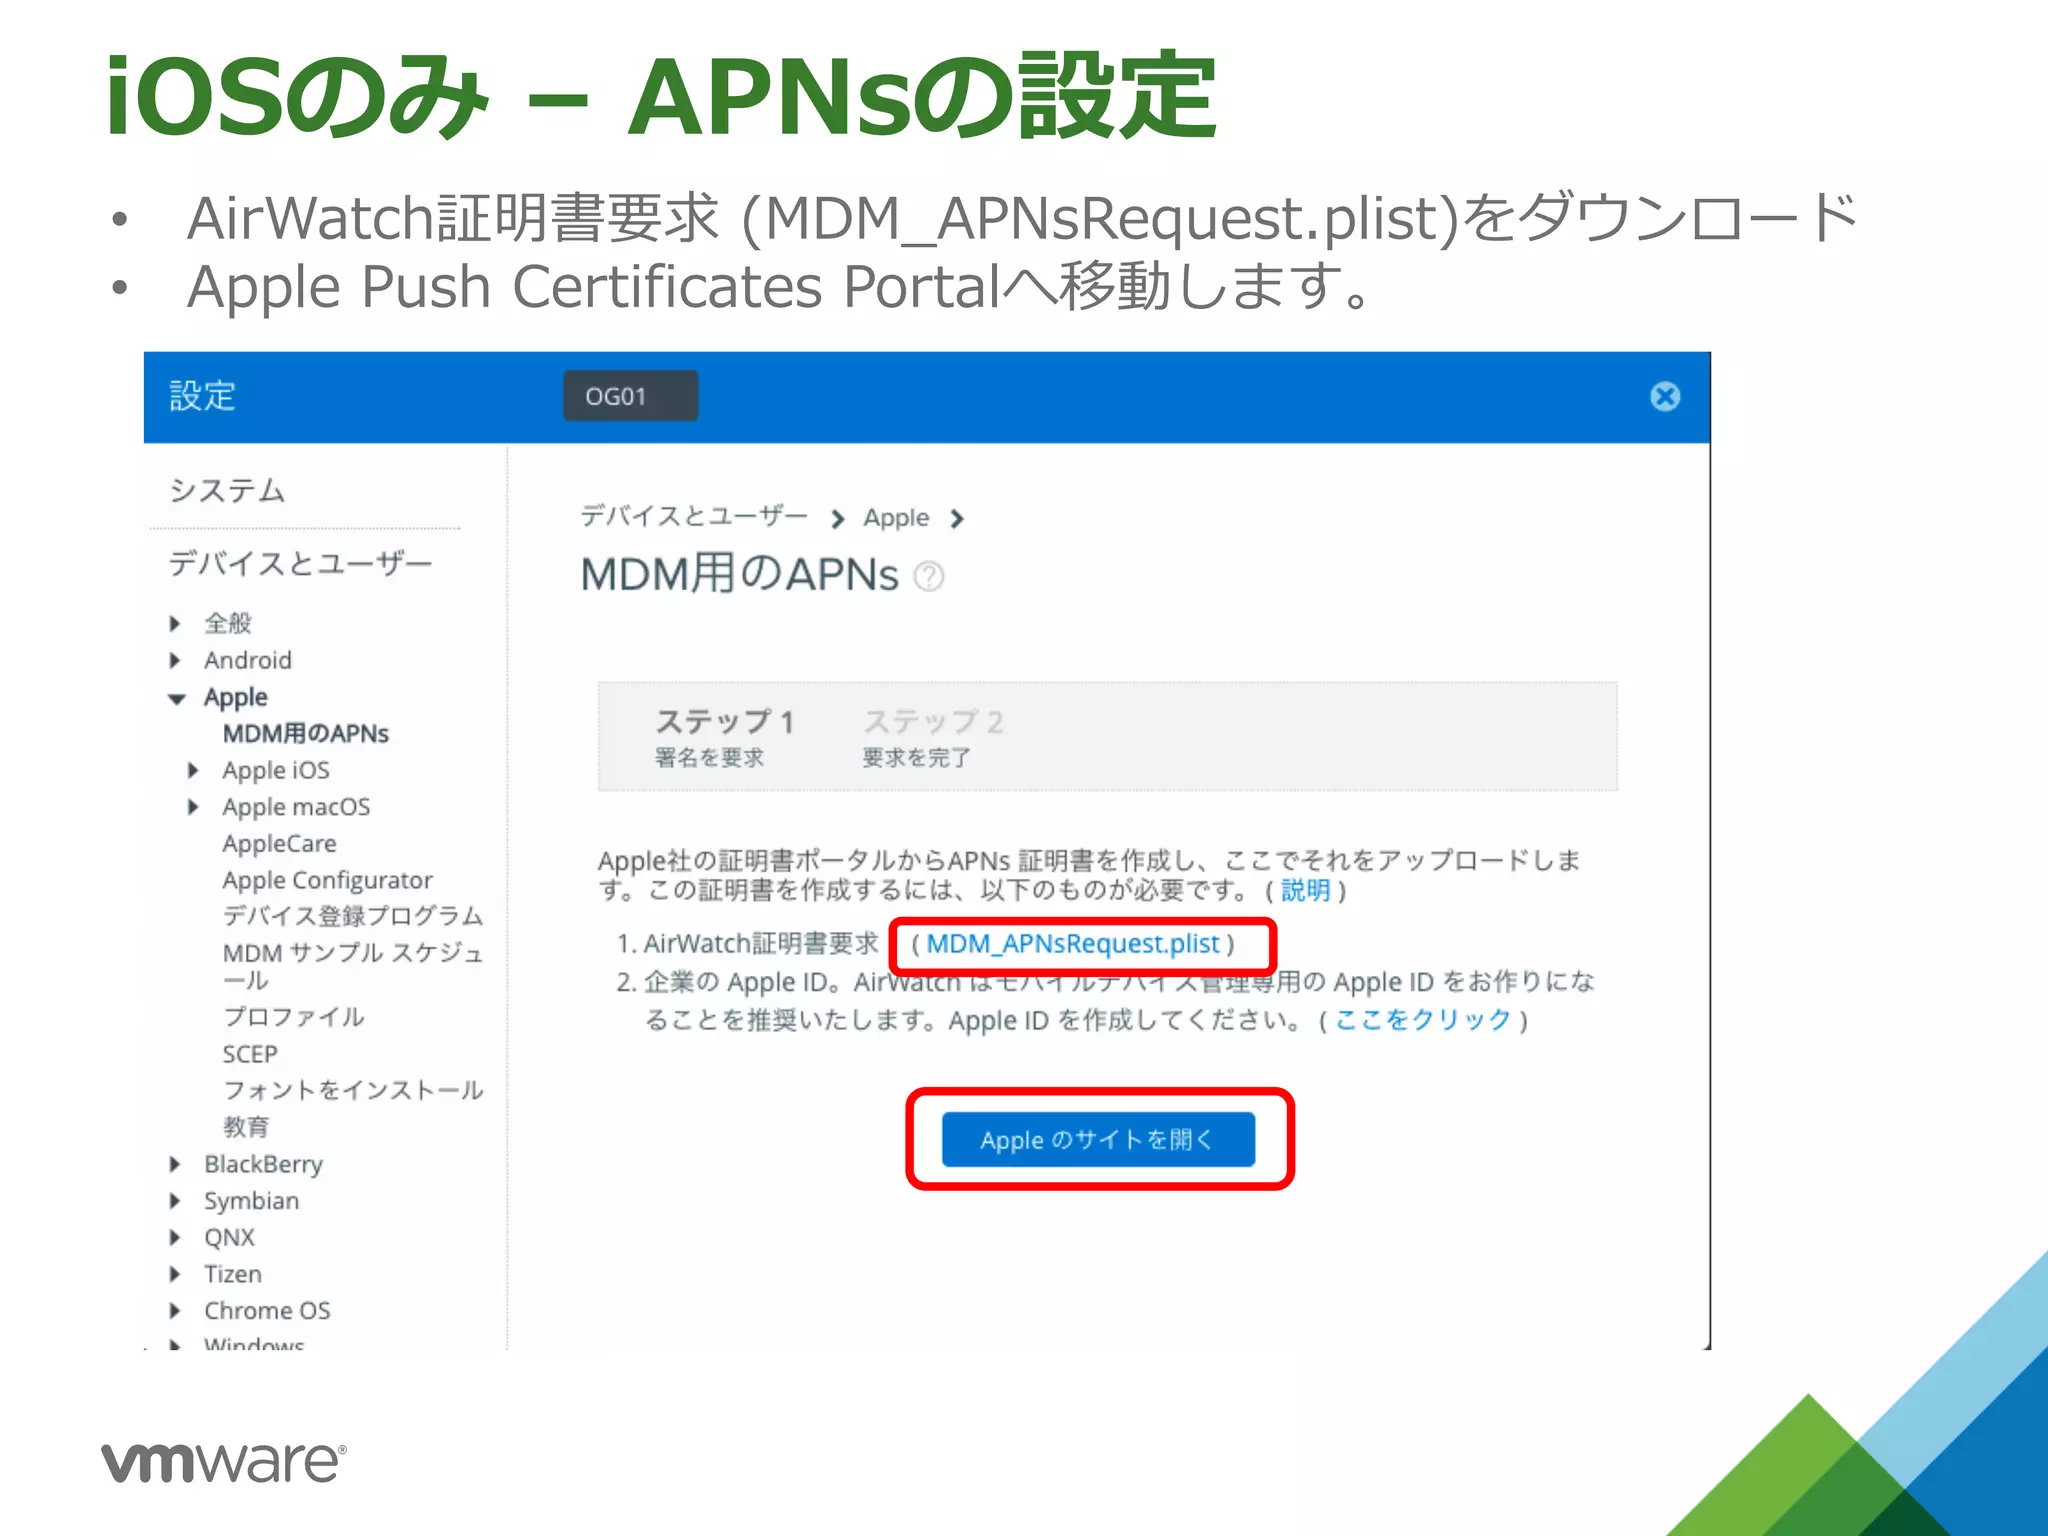Screen dimensions: 2048x1536
Task: Click the 全般 label in the tree
Action: point(228,624)
